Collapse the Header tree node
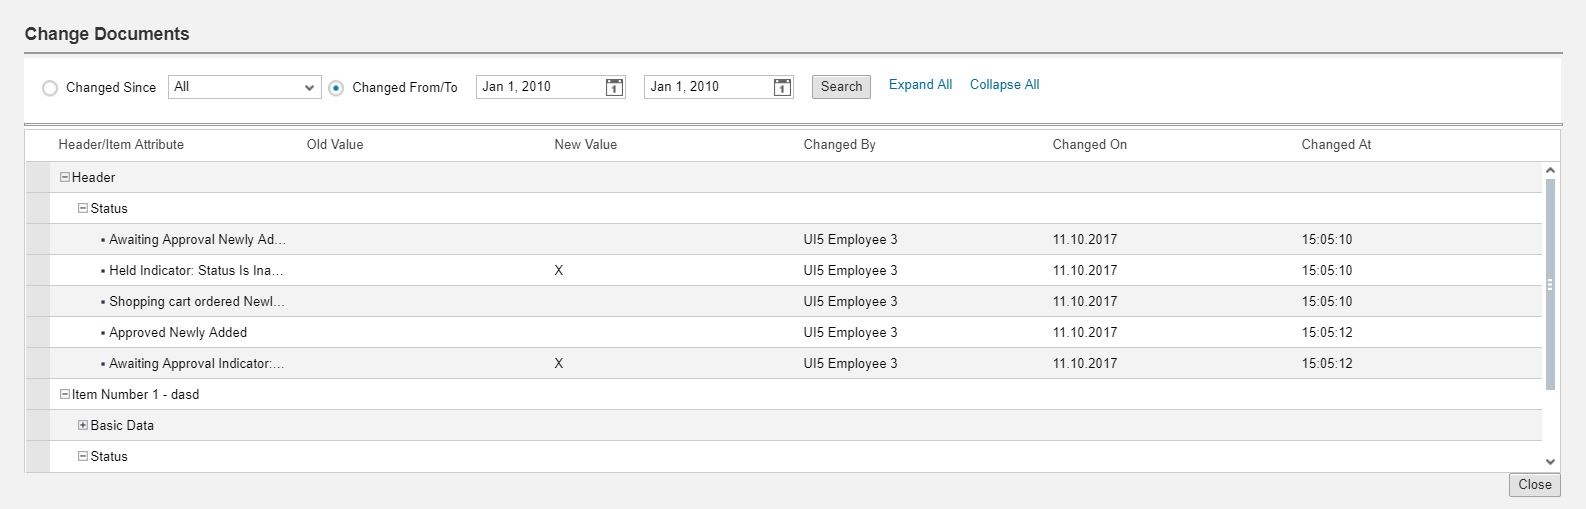Image resolution: width=1586 pixels, height=509 pixels. click(65, 177)
